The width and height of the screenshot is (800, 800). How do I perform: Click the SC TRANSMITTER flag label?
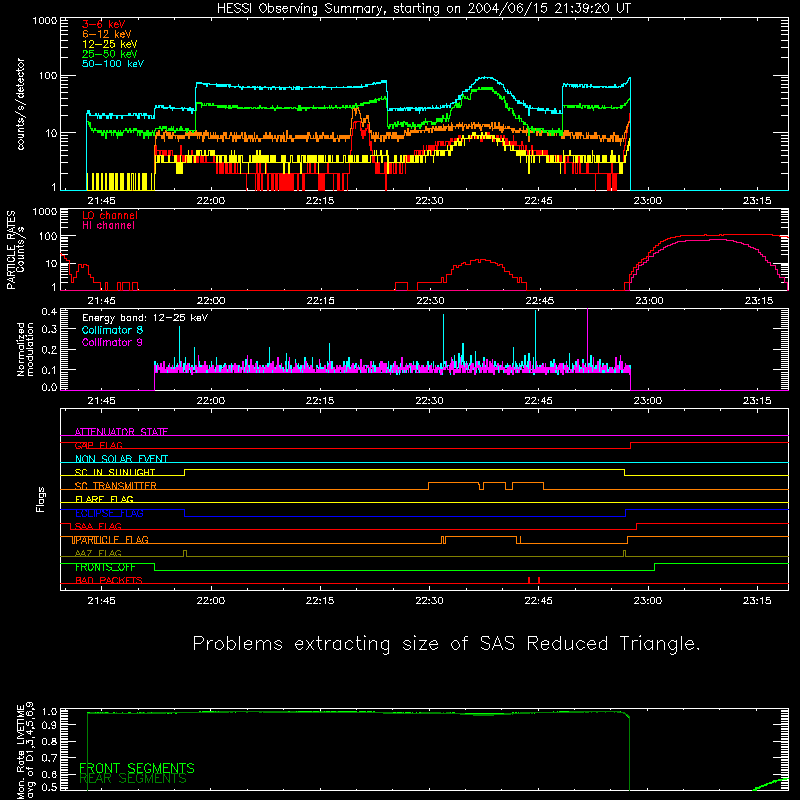[116, 486]
